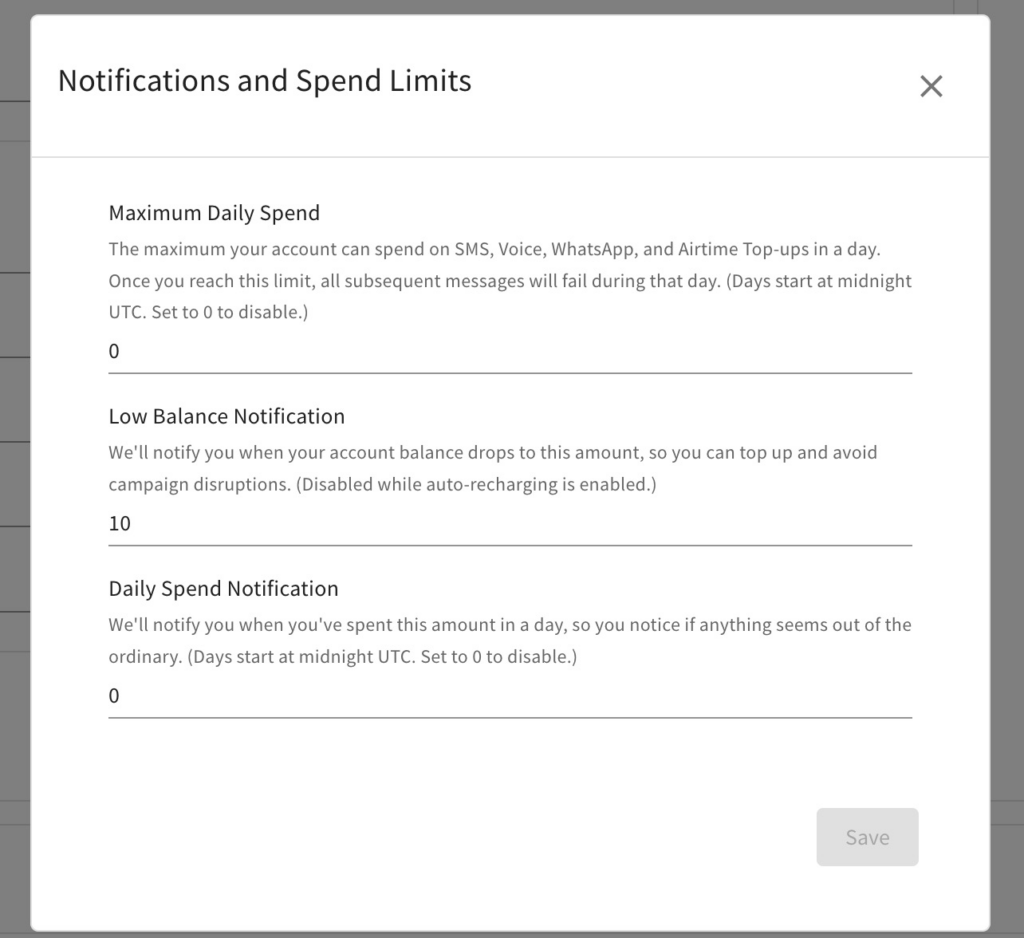Close the Notifications and Spend Limits dialog
This screenshot has width=1024, height=938.
point(931,87)
